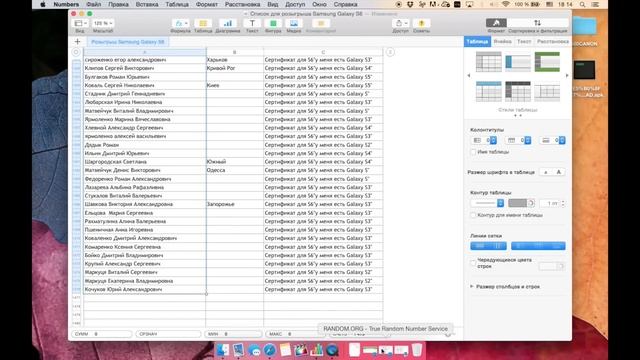The height and width of the screenshot is (360, 640).
Task: Click the table handle at top-left corner
Action: pyautogui.click(x=76, y=52)
